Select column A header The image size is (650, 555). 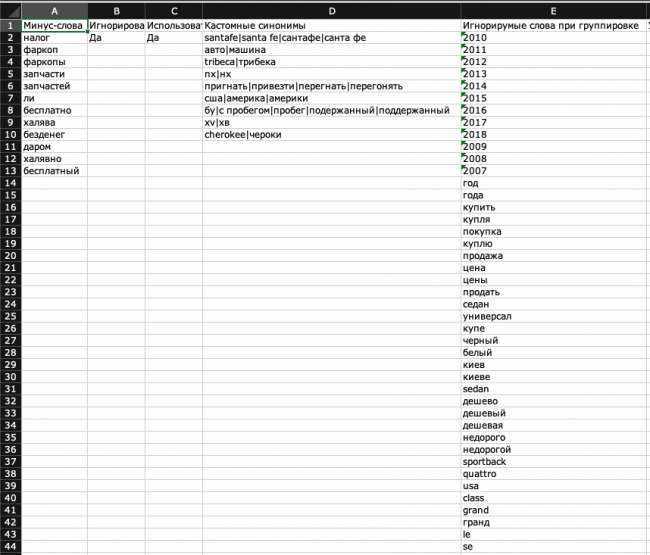click(54, 9)
